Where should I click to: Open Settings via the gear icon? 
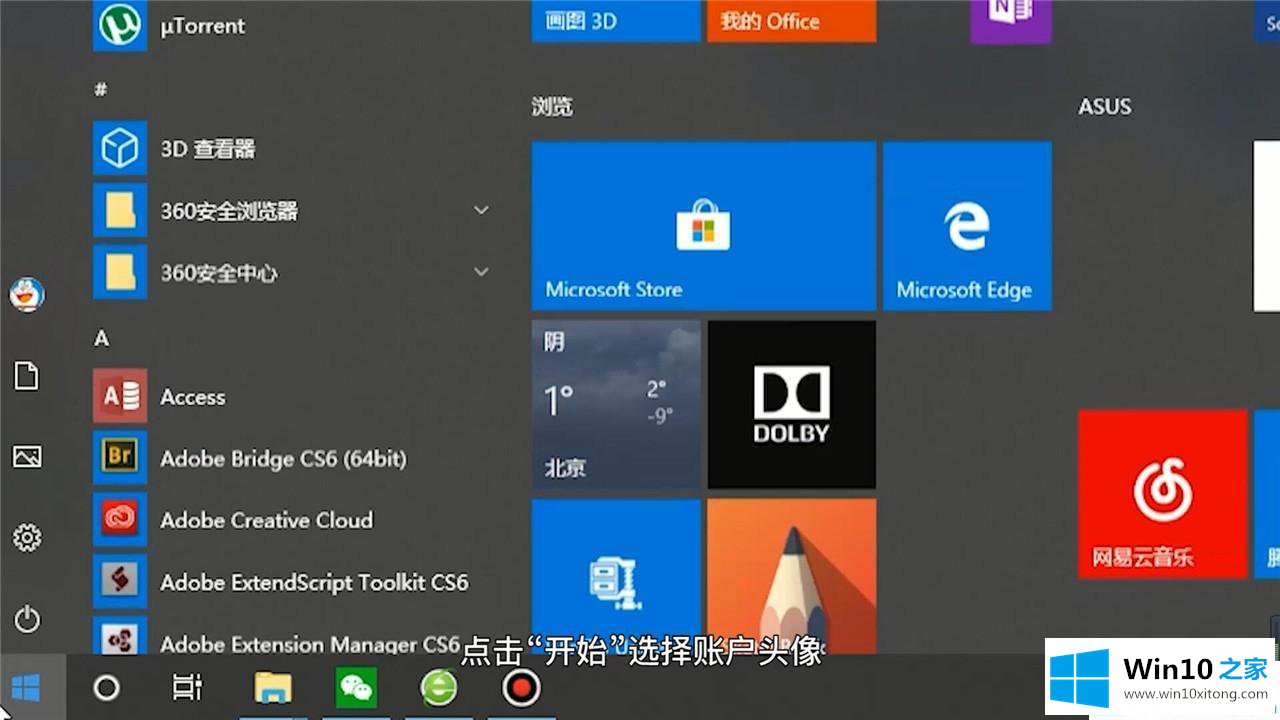click(x=27, y=538)
